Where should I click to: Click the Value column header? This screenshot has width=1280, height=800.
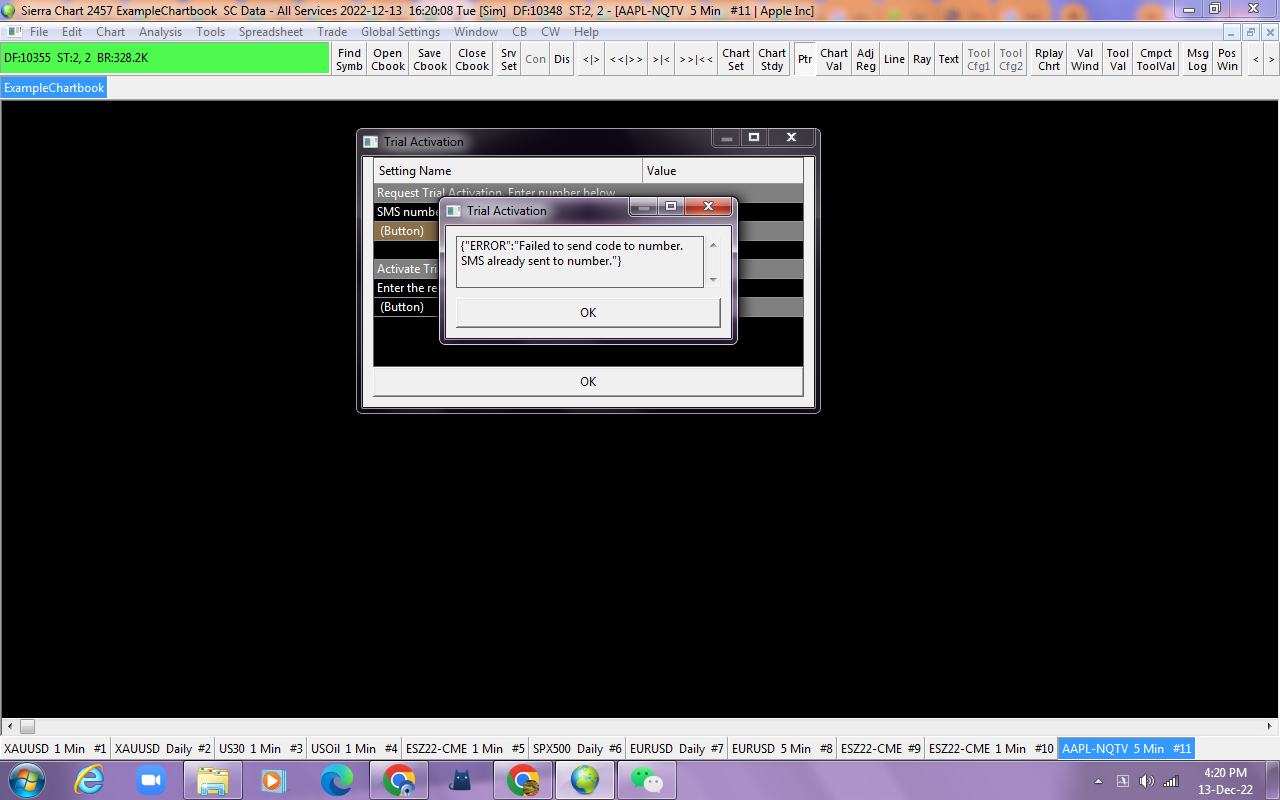click(723, 171)
